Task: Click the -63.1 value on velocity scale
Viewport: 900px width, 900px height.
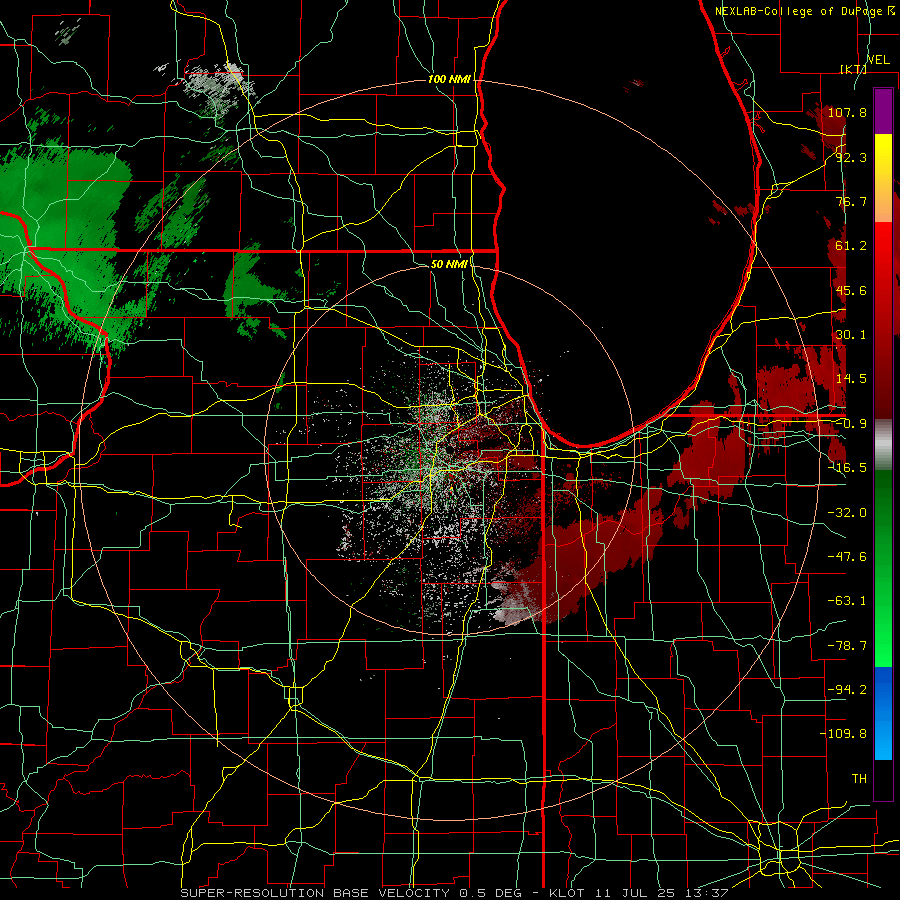Action: click(847, 601)
